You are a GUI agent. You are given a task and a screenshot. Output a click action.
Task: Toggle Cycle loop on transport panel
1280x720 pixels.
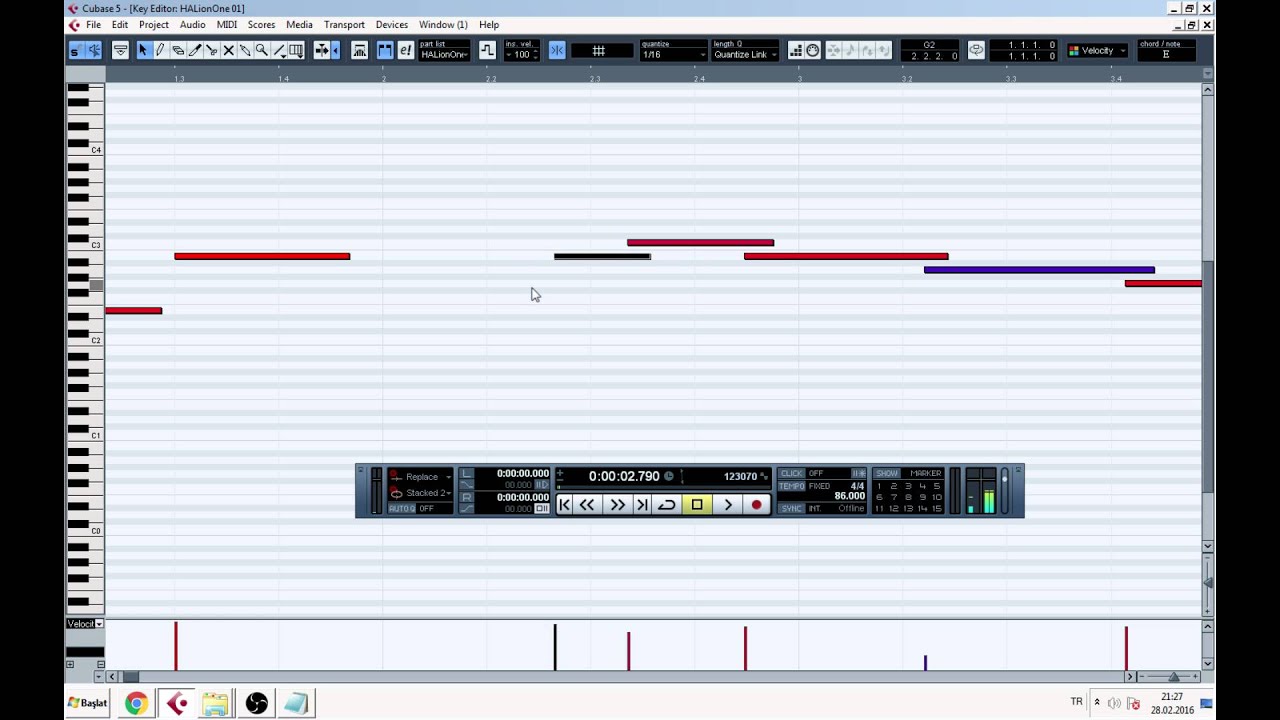(x=666, y=505)
